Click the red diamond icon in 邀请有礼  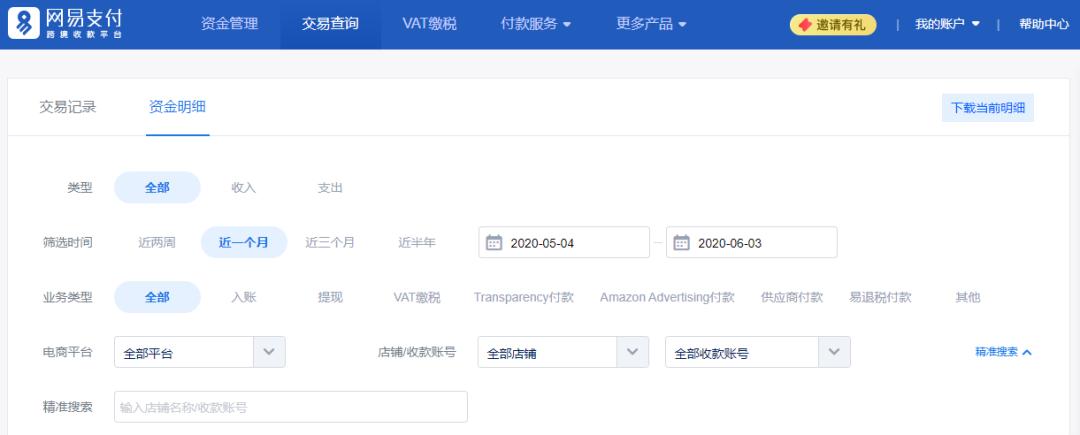(804, 25)
